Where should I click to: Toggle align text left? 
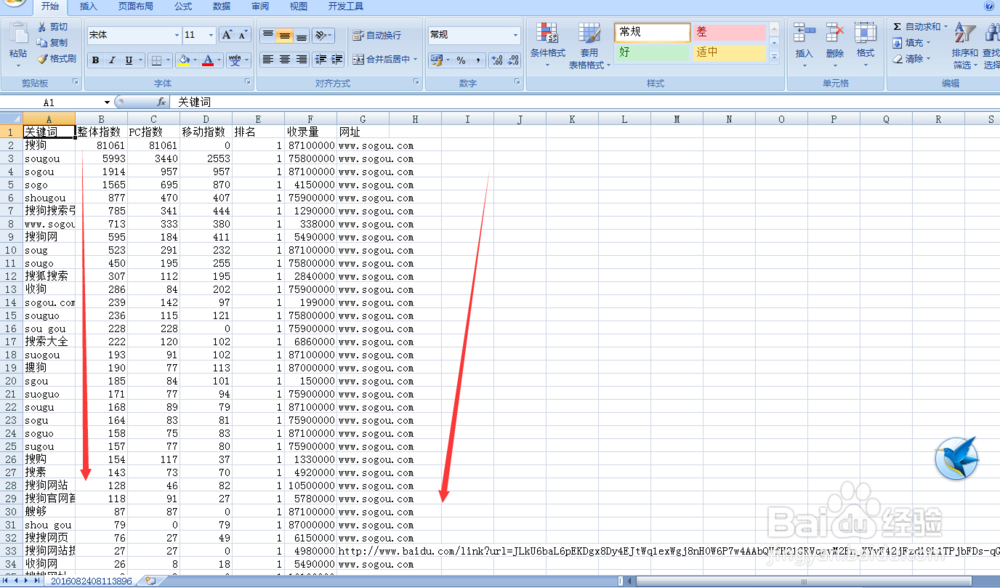268,59
